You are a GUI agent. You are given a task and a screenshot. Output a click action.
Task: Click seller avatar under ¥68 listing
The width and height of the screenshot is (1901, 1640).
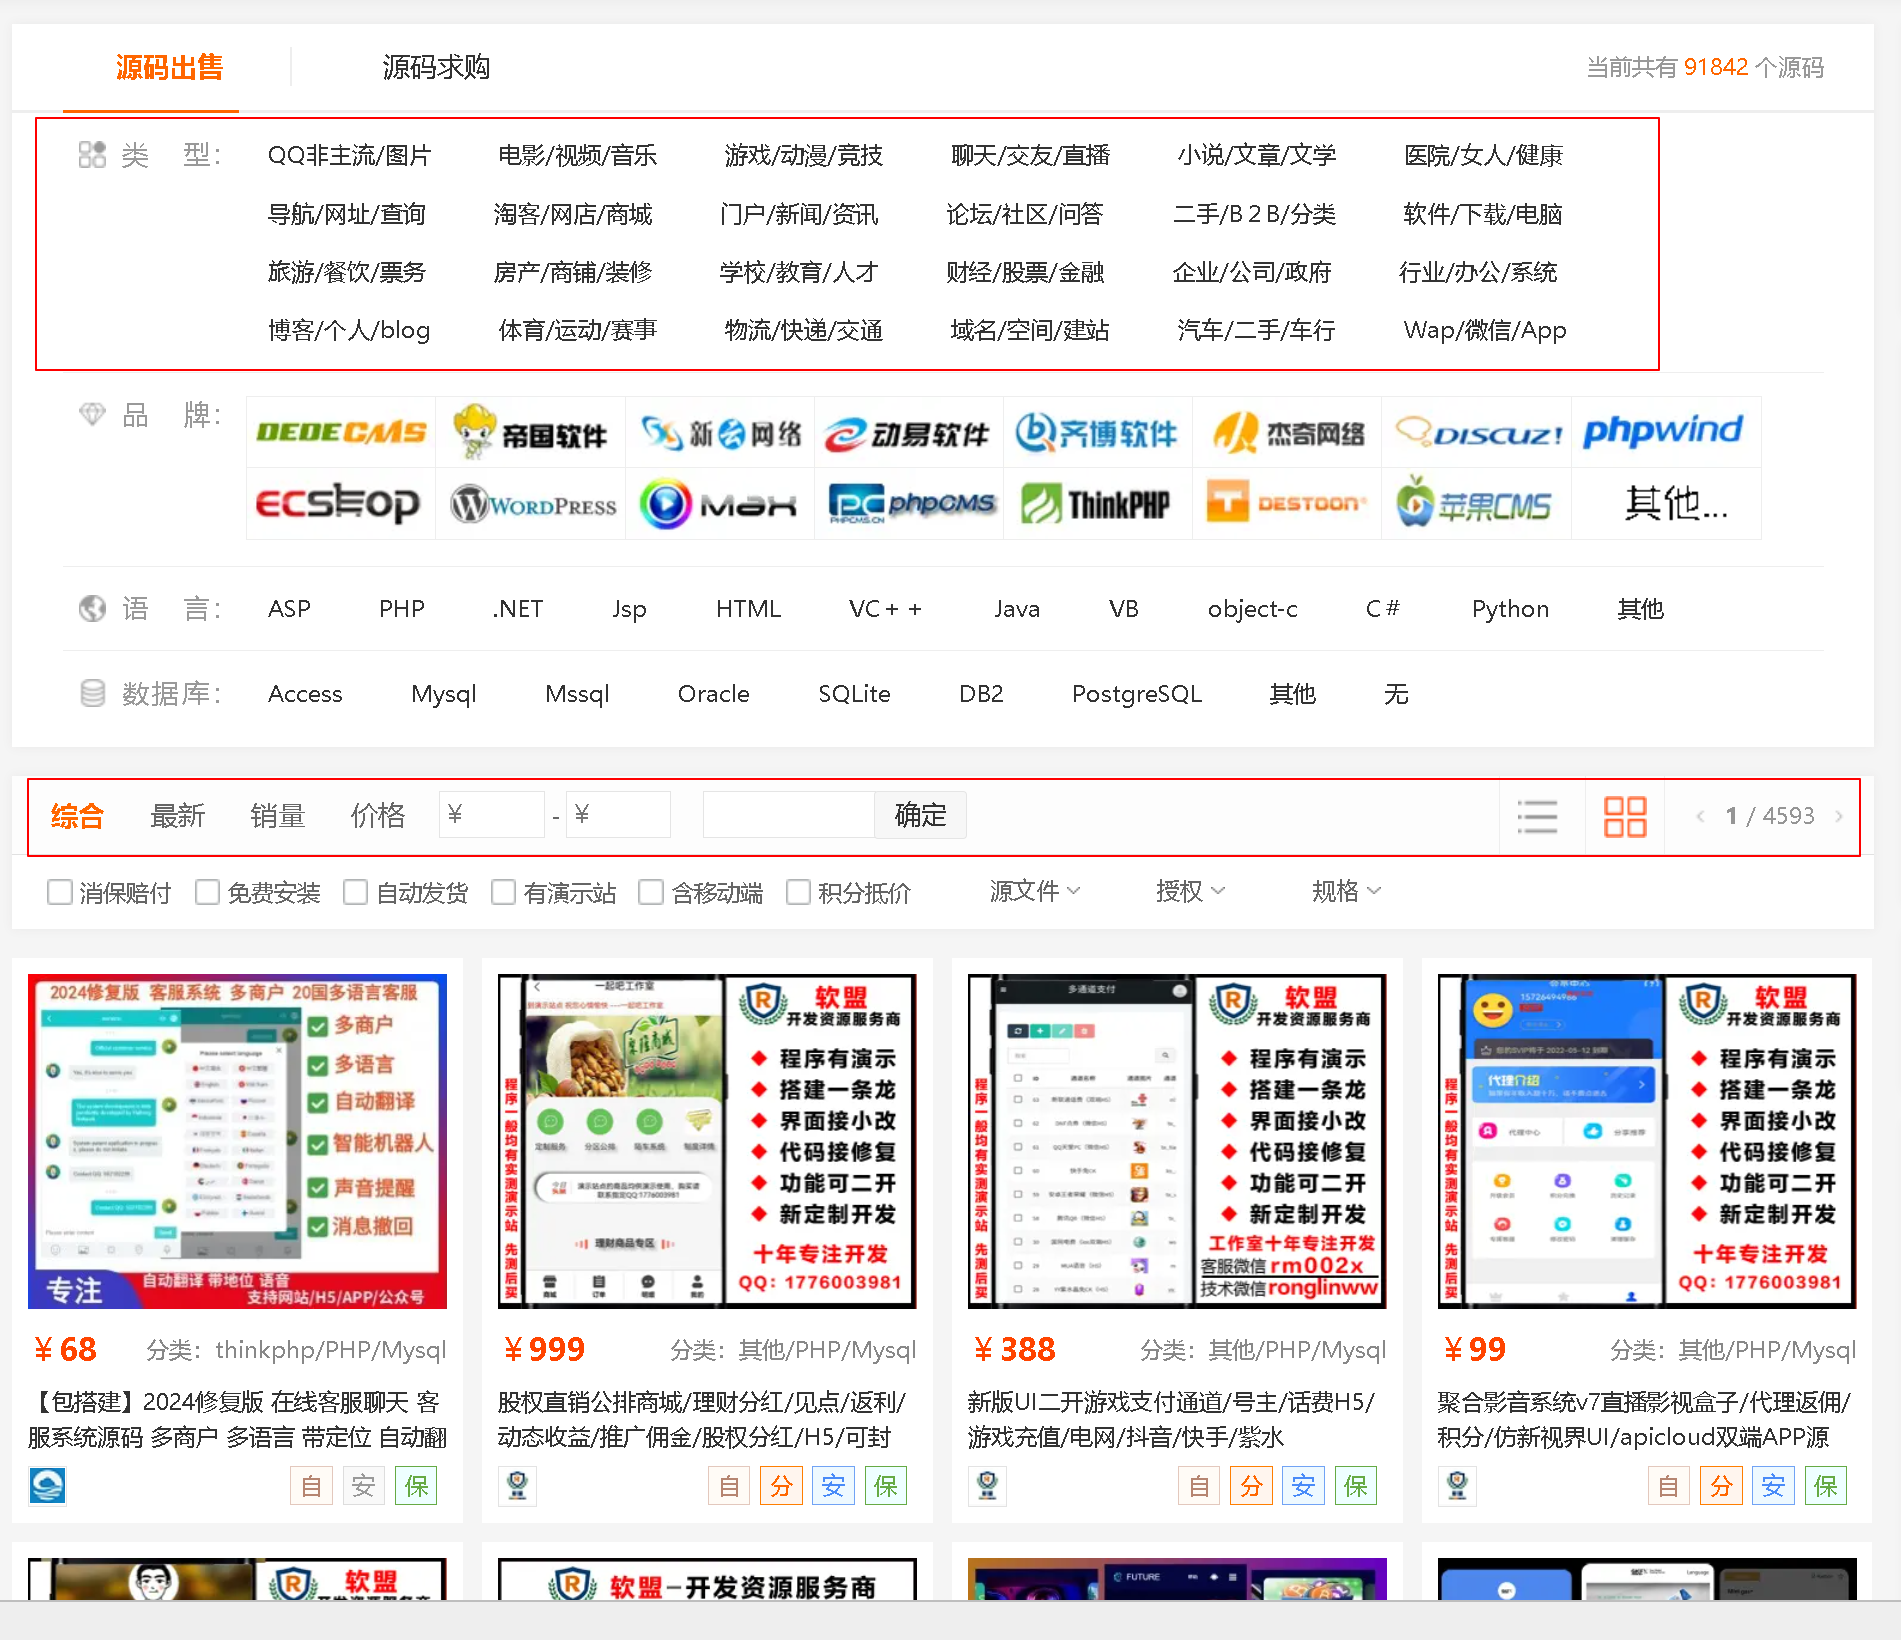[47, 1486]
